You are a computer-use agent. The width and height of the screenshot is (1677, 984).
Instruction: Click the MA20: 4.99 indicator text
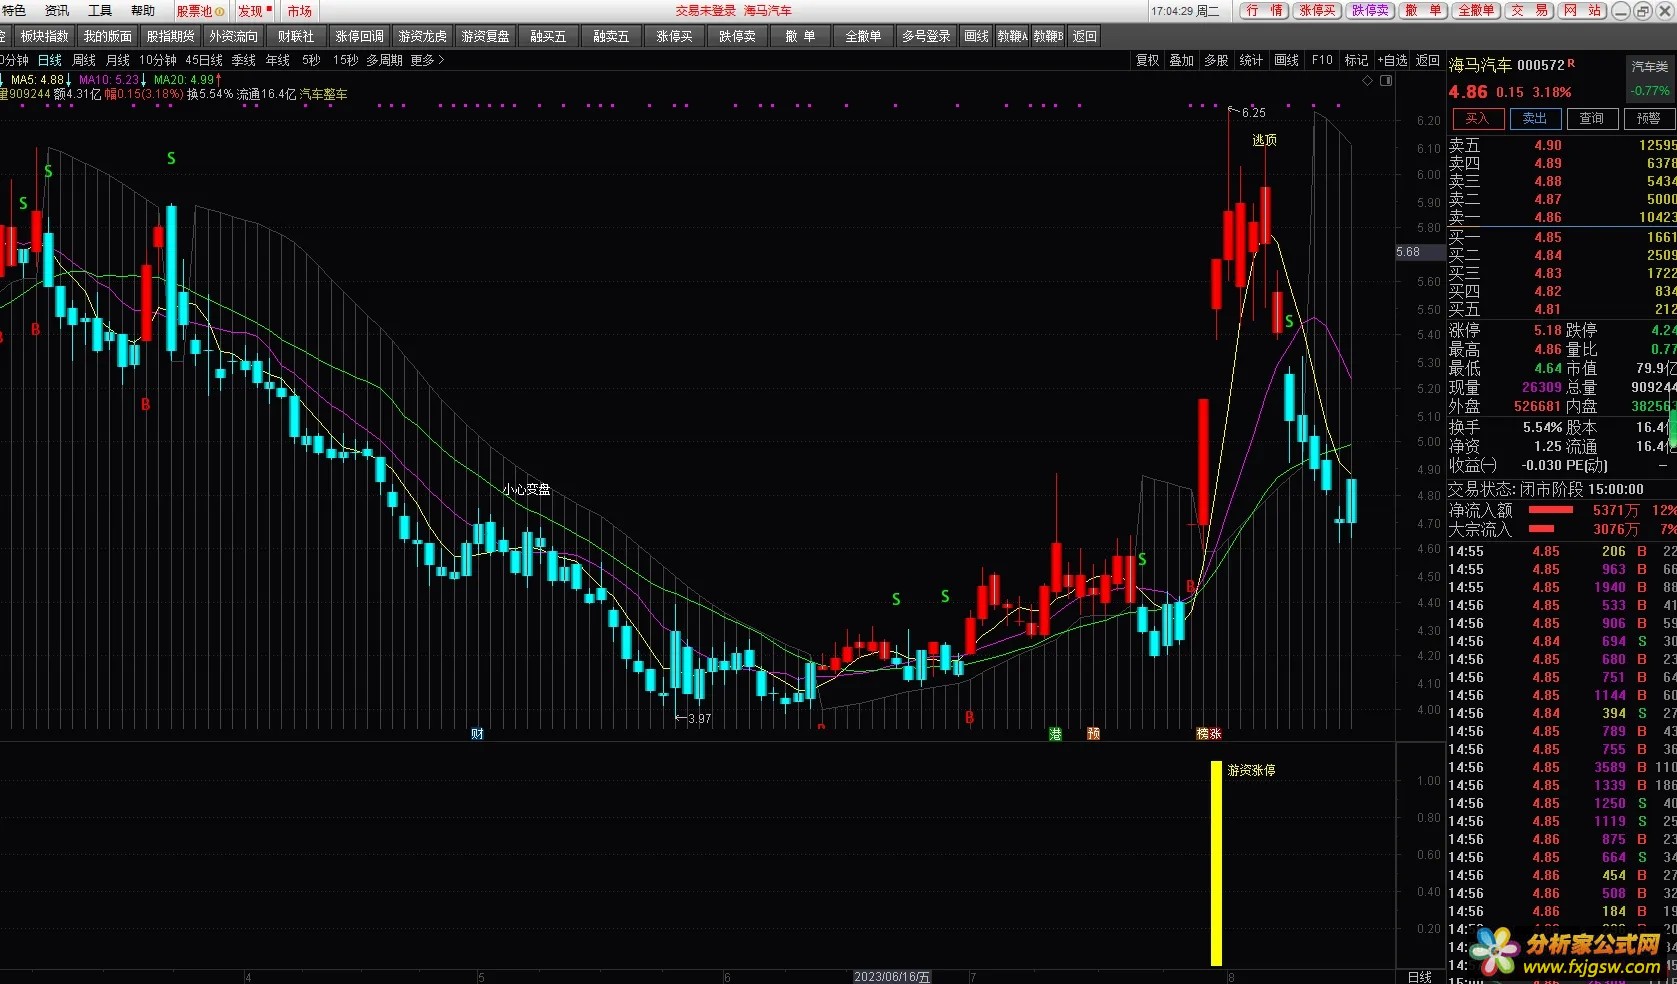coord(184,79)
